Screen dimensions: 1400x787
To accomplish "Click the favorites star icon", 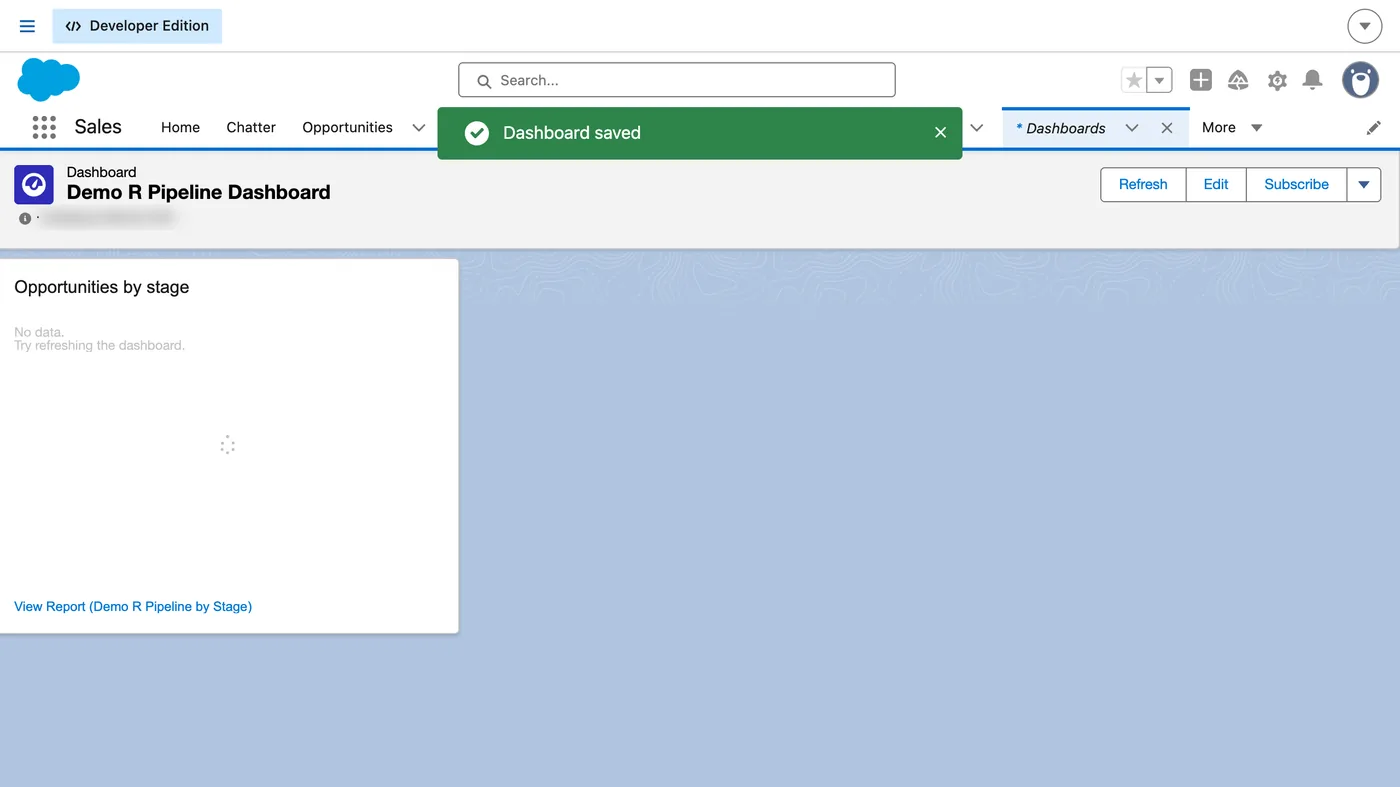I will 1133,80.
